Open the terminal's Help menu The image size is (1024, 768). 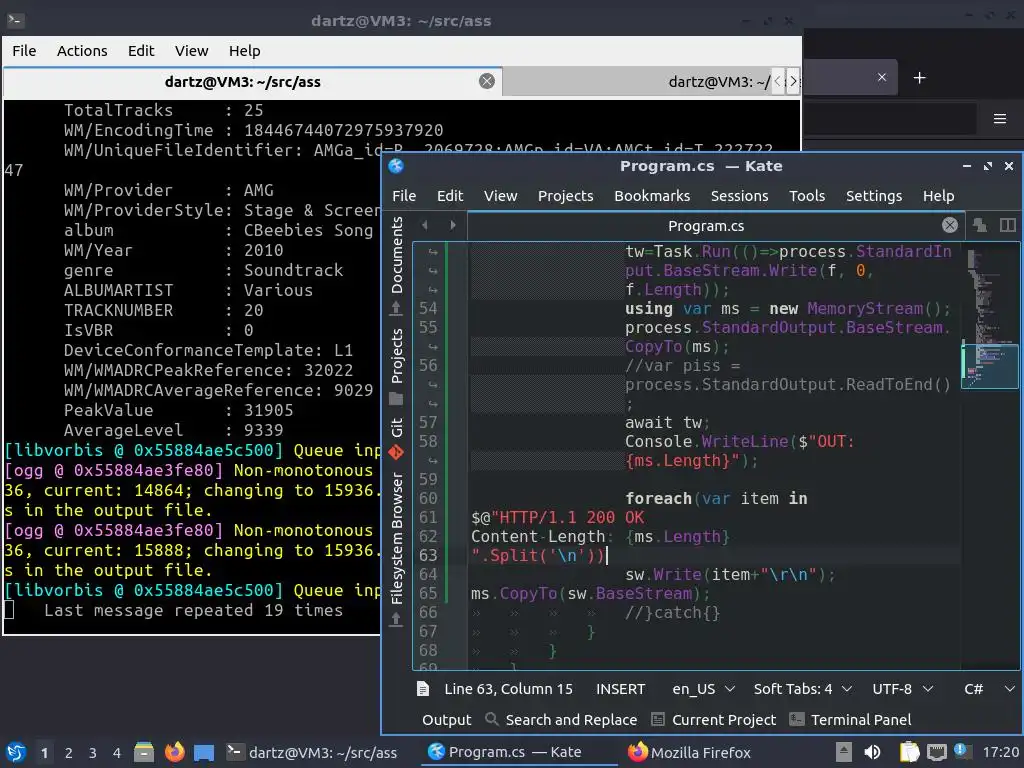click(x=244, y=51)
